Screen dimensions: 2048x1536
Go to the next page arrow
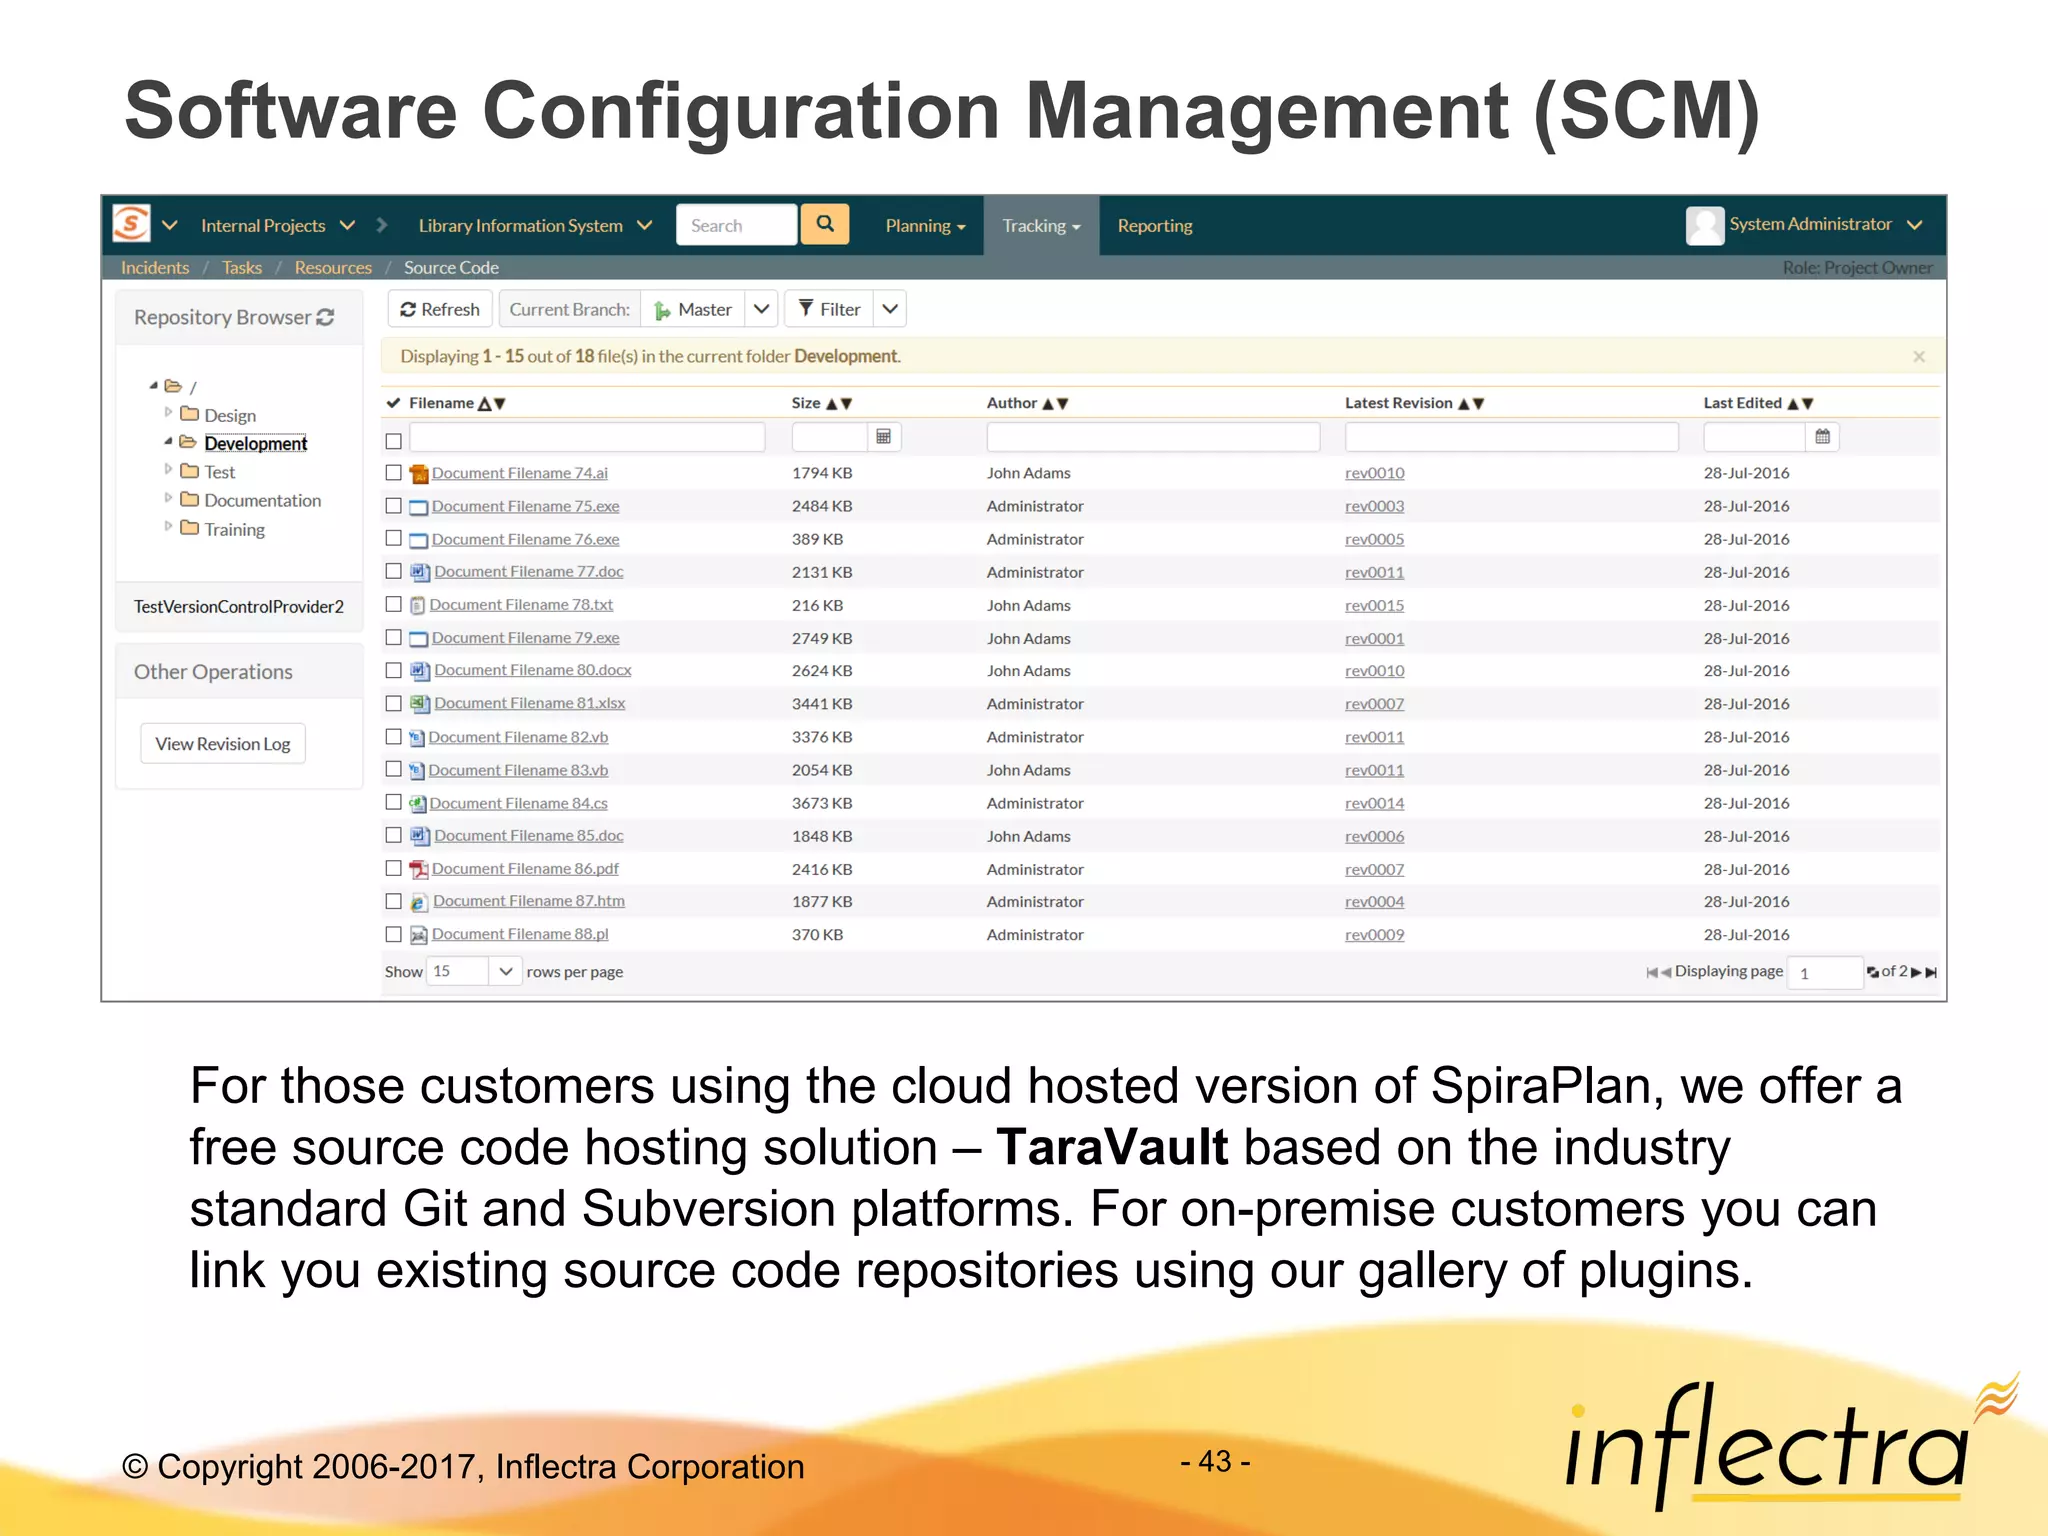[x=1916, y=972]
